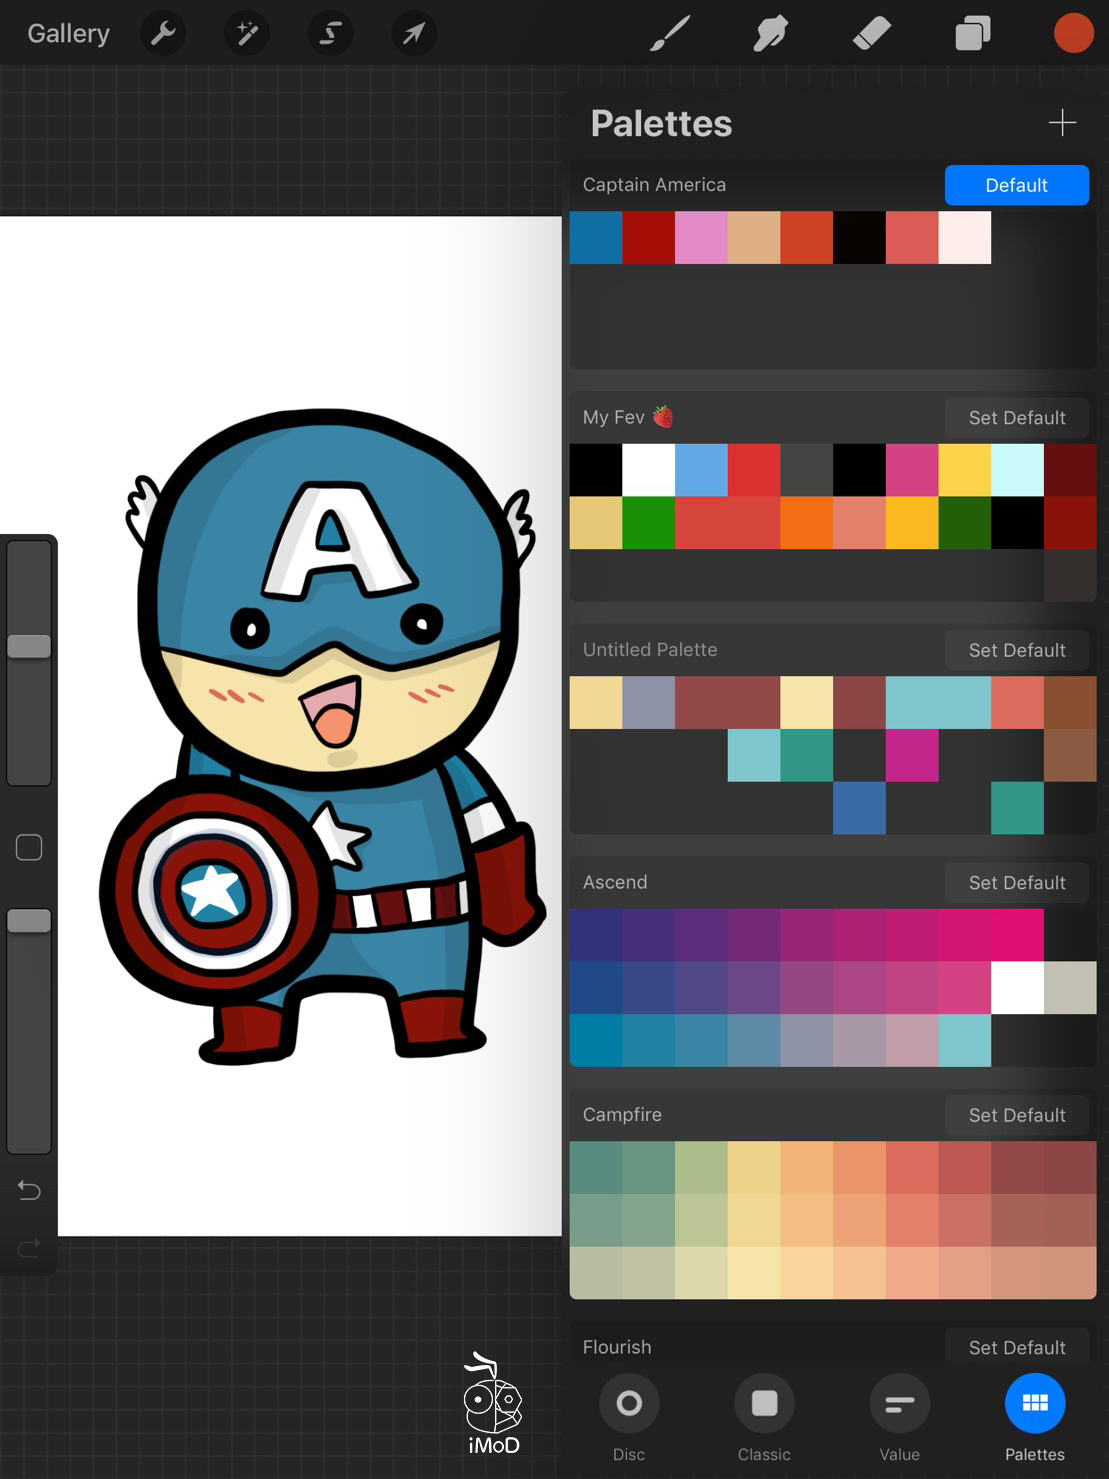This screenshot has height=1479, width=1109.
Task: Switch to the Value color tab
Action: pyautogui.click(x=899, y=1416)
